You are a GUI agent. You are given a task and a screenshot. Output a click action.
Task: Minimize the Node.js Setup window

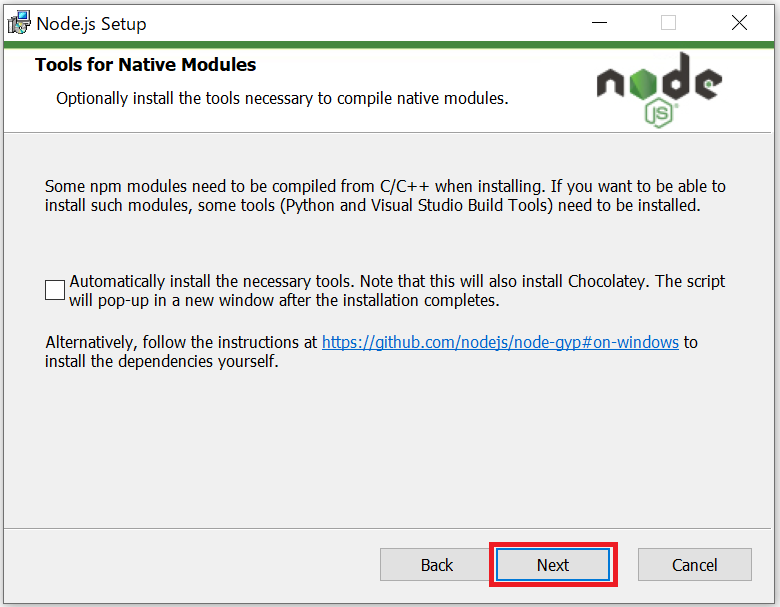(x=599, y=22)
